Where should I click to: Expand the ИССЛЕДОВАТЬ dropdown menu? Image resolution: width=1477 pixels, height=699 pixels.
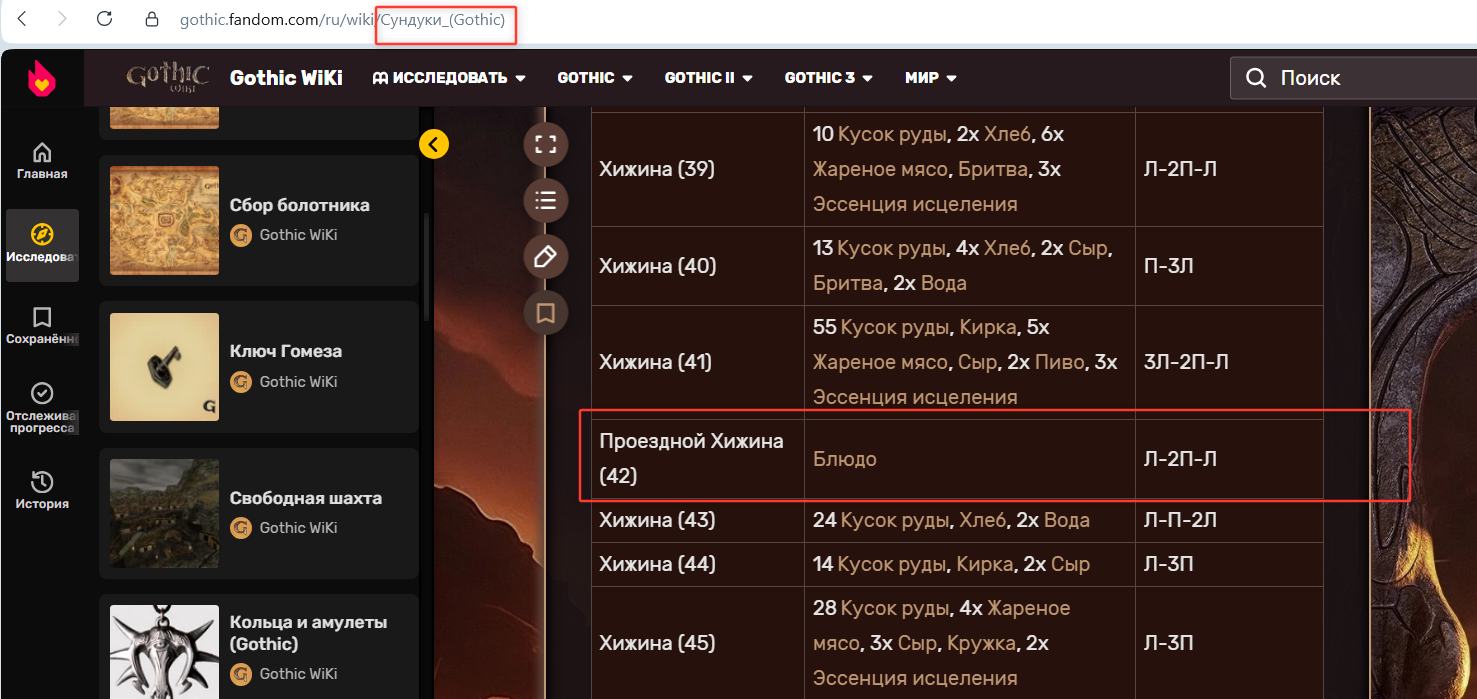pyautogui.click(x=449, y=78)
